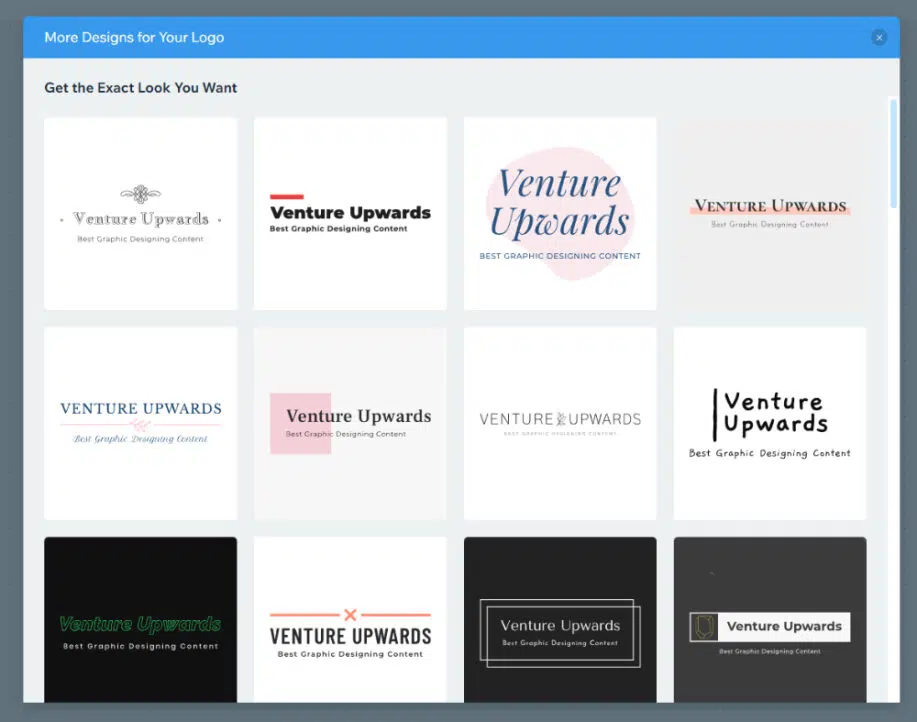Click the orange X icon in the logo
917x722 pixels.
click(350, 615)
